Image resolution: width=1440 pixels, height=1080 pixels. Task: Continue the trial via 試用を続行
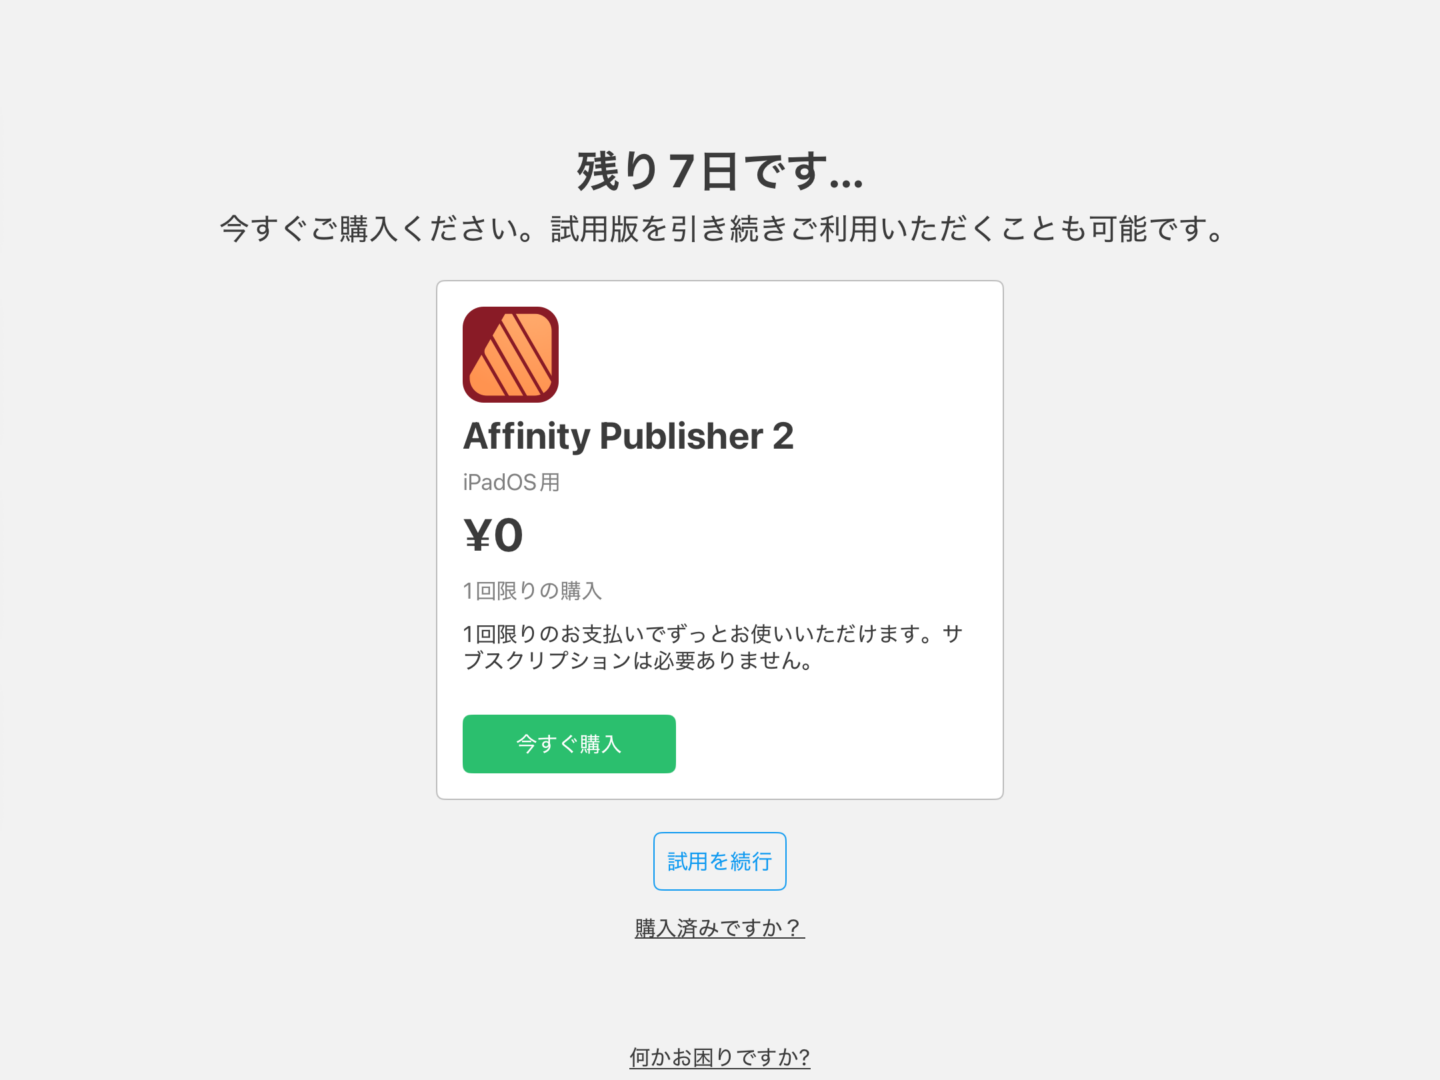pyautogui.click(x=720, y=861)
